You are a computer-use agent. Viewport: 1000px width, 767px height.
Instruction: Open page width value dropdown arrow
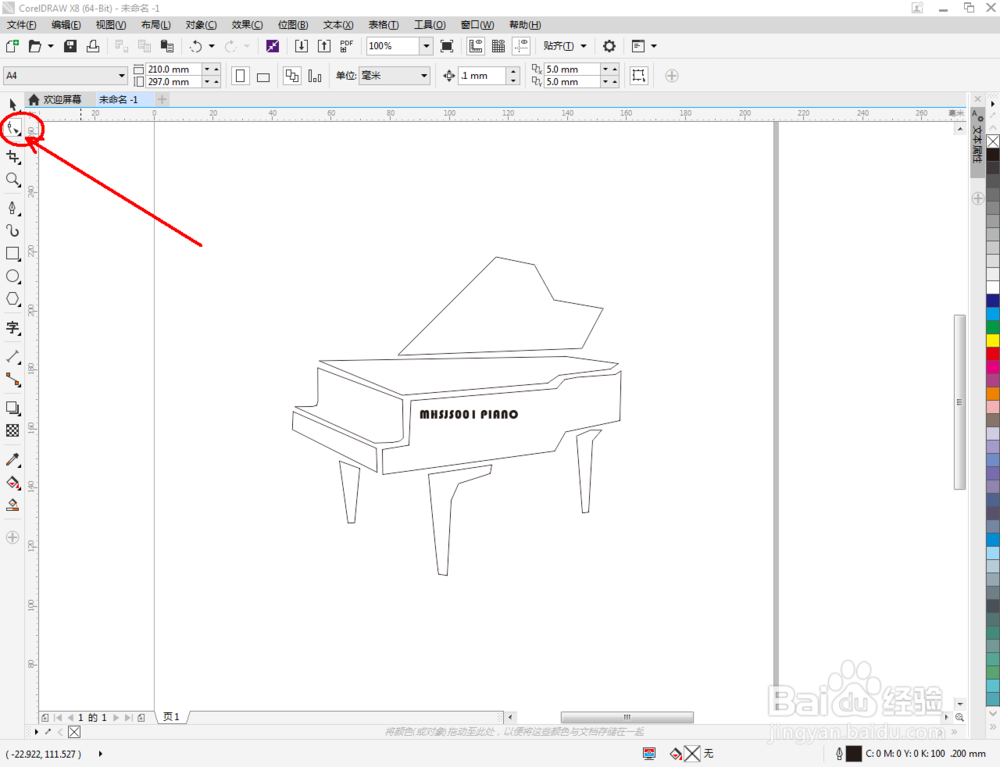click(x=207, y=69)
